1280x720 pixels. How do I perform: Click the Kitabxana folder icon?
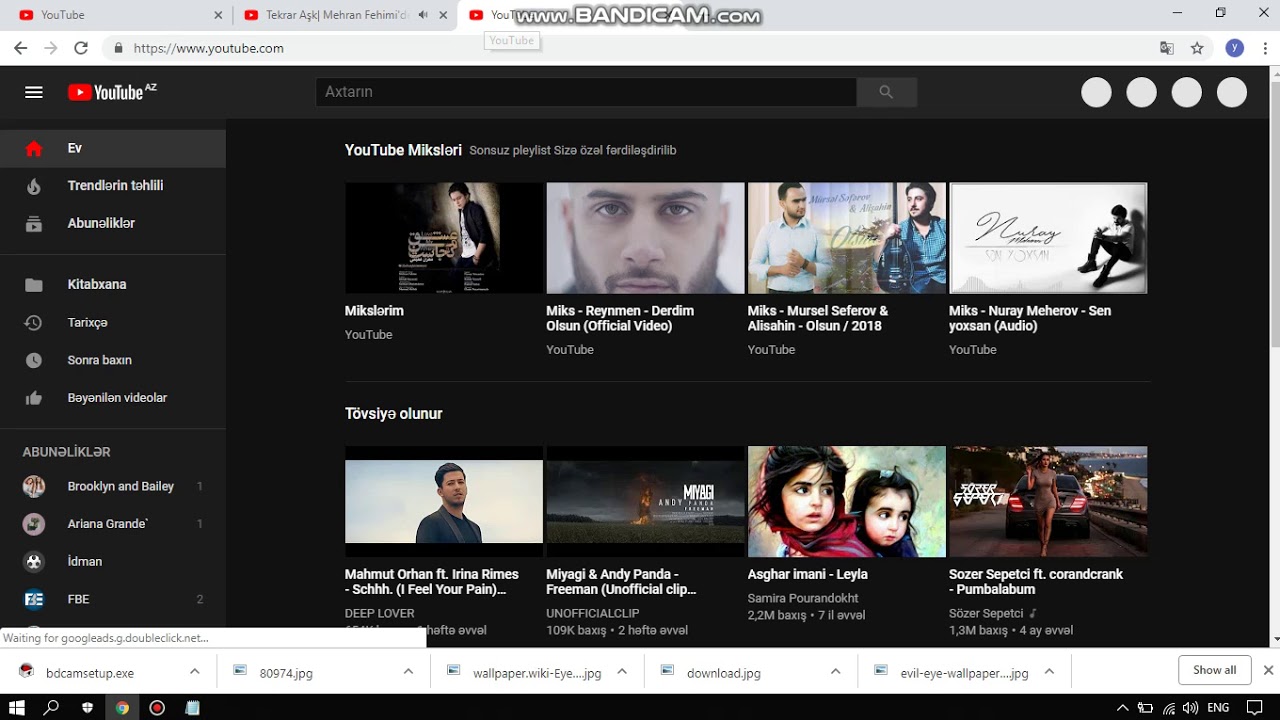(34, 285)
